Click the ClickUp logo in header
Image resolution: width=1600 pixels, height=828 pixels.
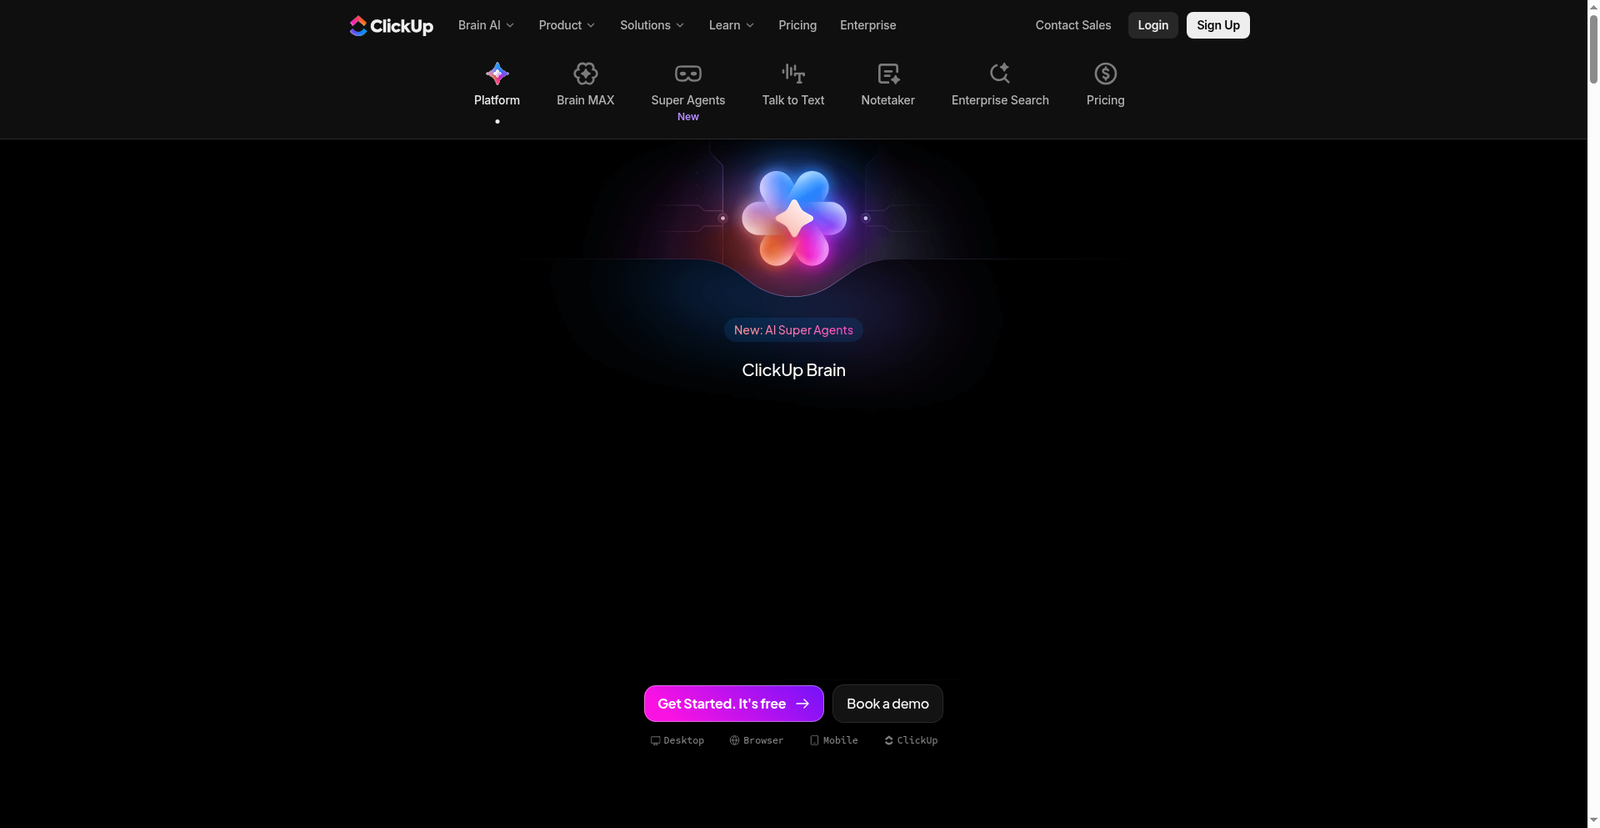click(x=391, y=26)
